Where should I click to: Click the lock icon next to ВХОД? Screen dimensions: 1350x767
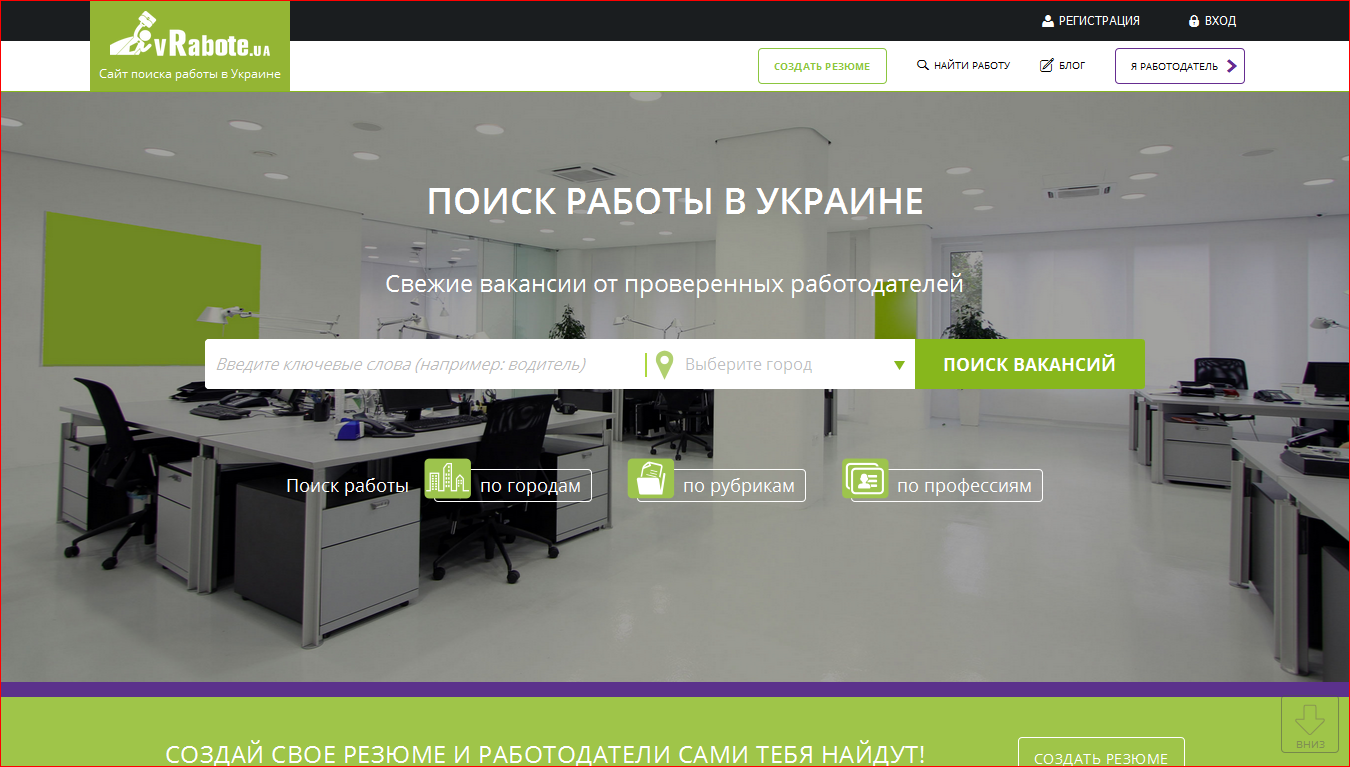[1194, 20]
